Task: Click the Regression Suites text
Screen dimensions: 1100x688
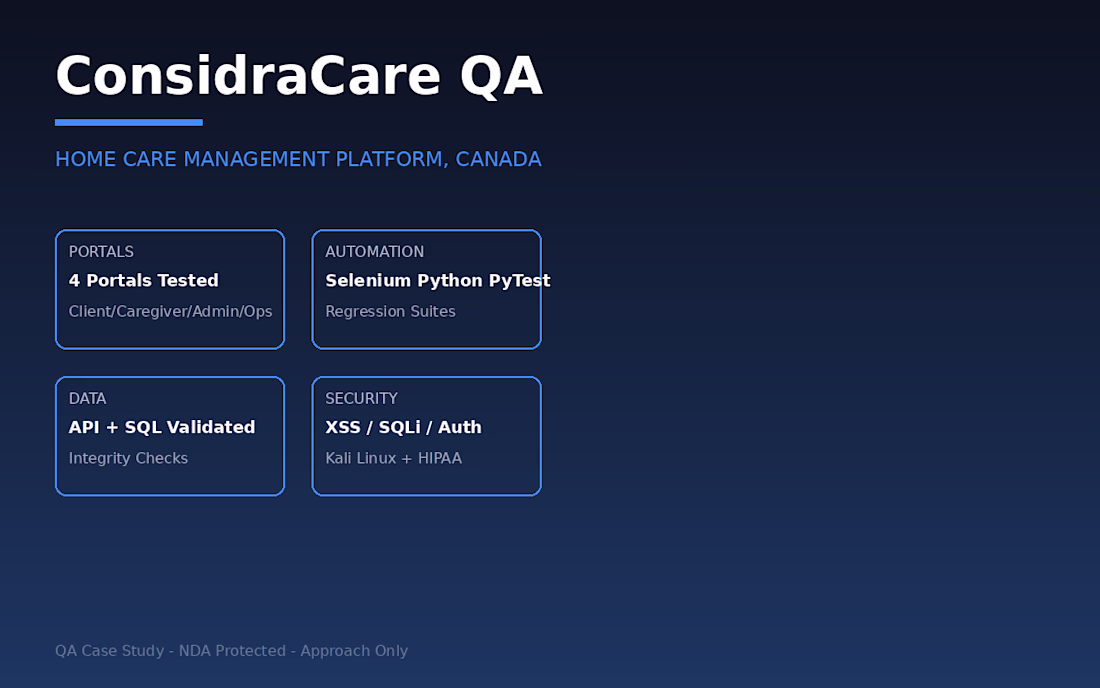Action: coord(391,311)
